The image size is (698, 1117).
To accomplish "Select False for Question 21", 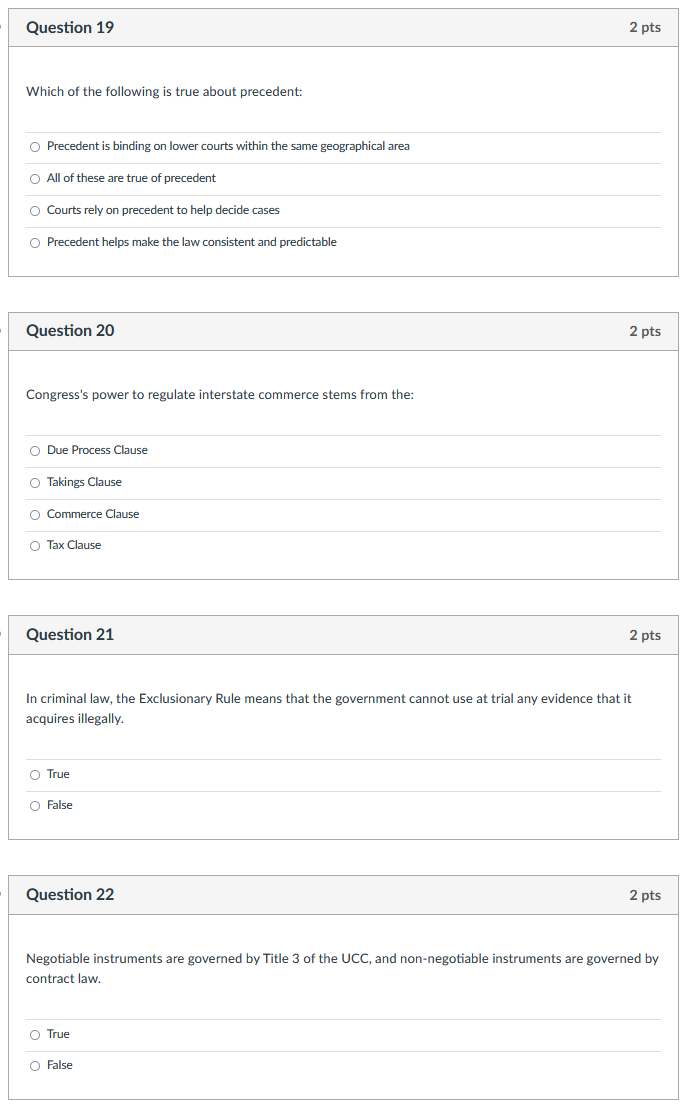I will tap(34, 805).
